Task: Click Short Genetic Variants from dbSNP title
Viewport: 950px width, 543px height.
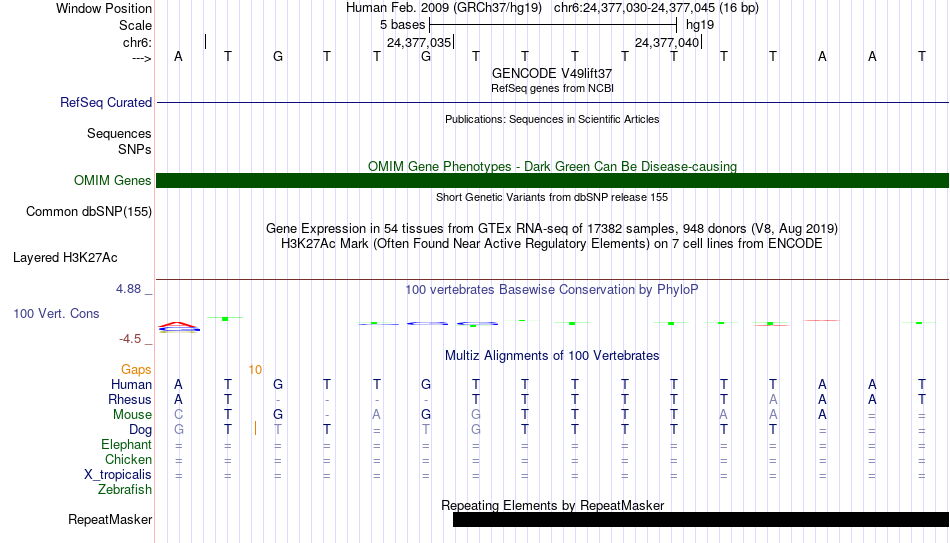Action: (x=552, y=198)
